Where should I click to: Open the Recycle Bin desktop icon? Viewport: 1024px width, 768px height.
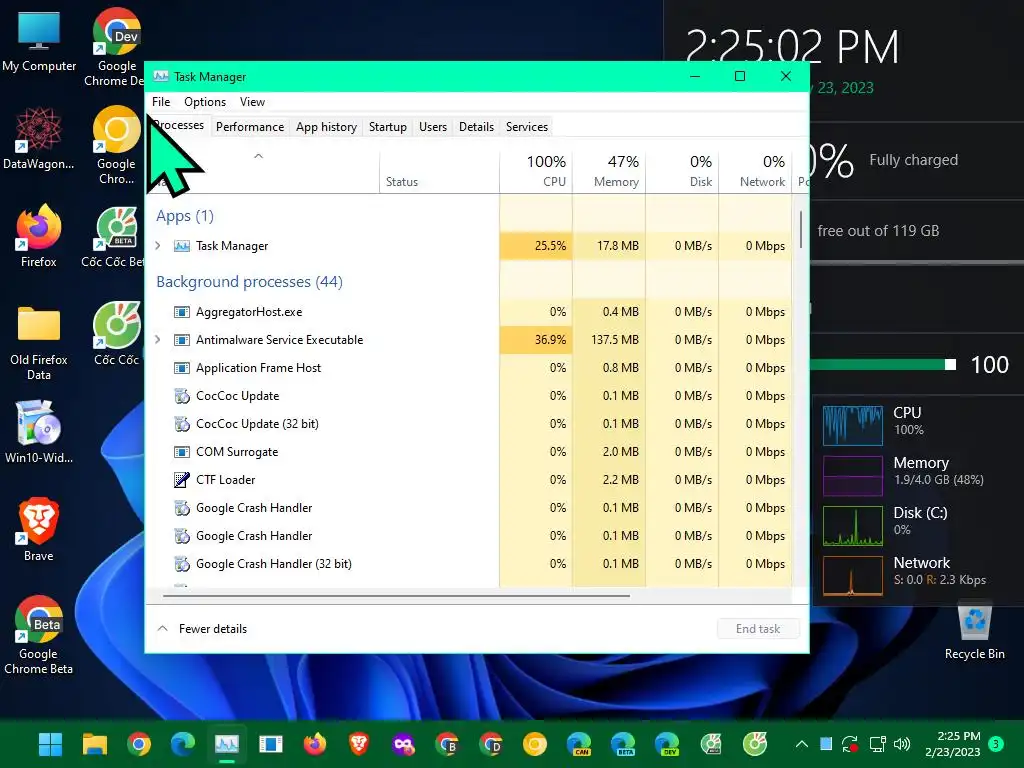(974, 631)
